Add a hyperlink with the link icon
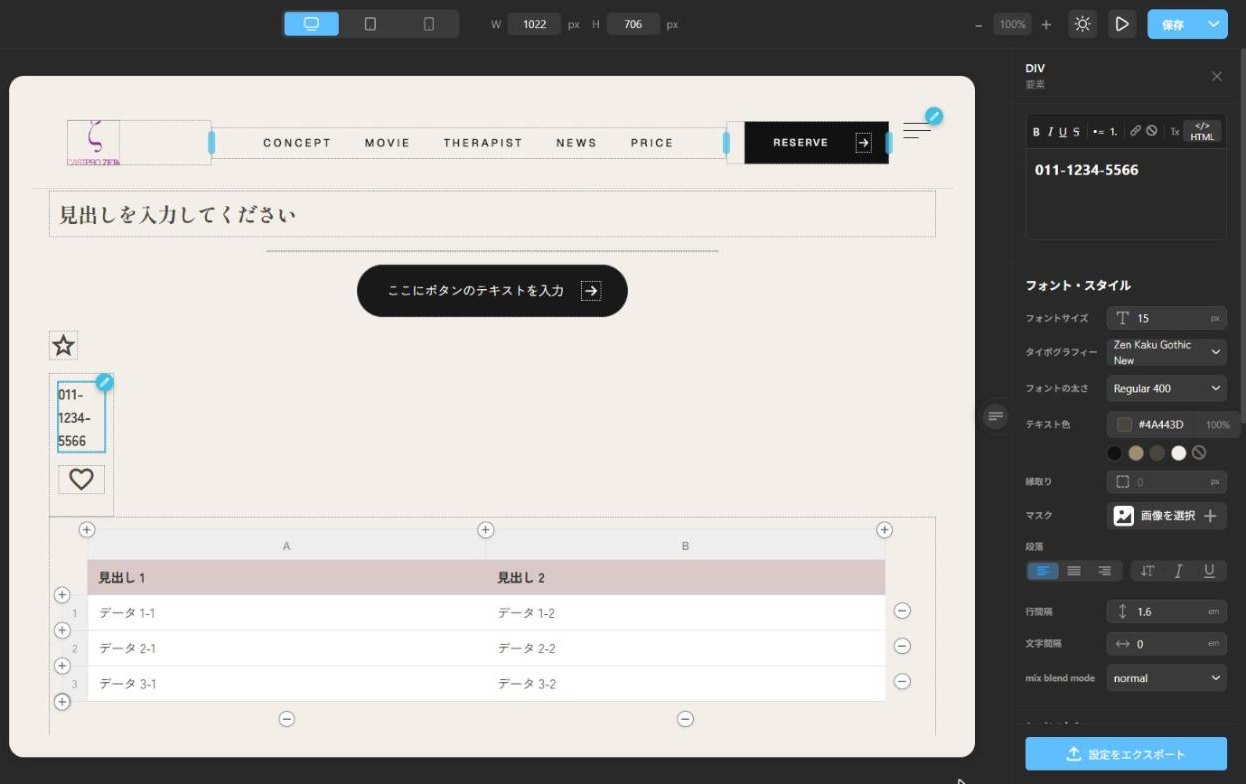 (x=1135, y=131)
